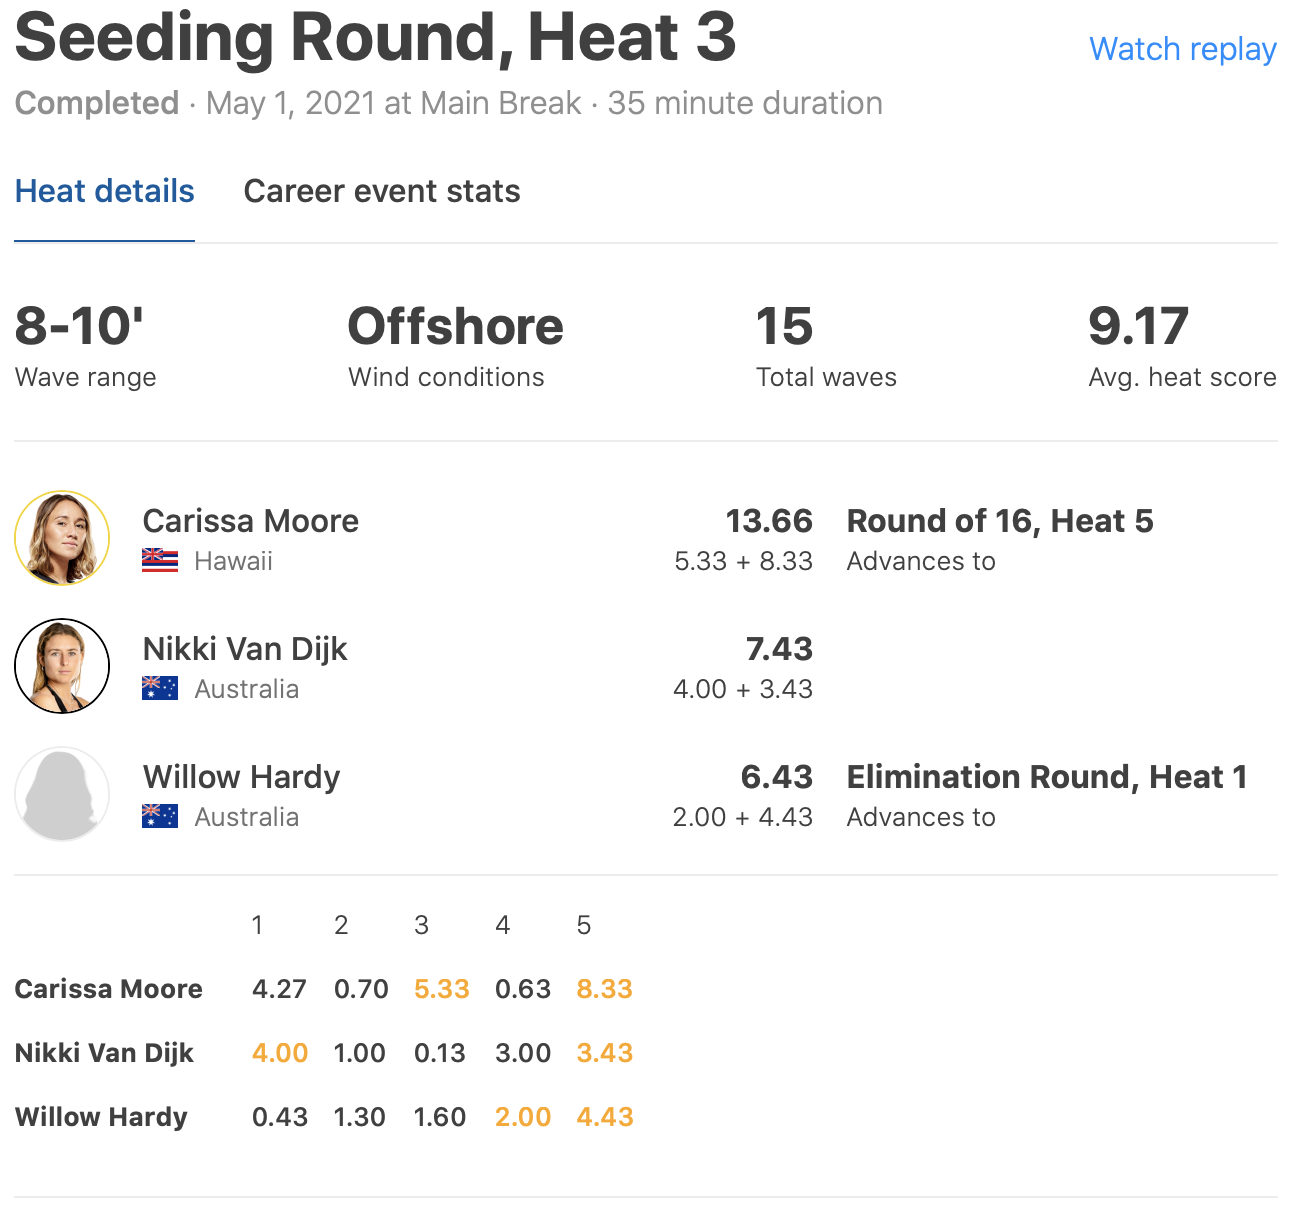Open the Watch replay link

(1182, 49)
